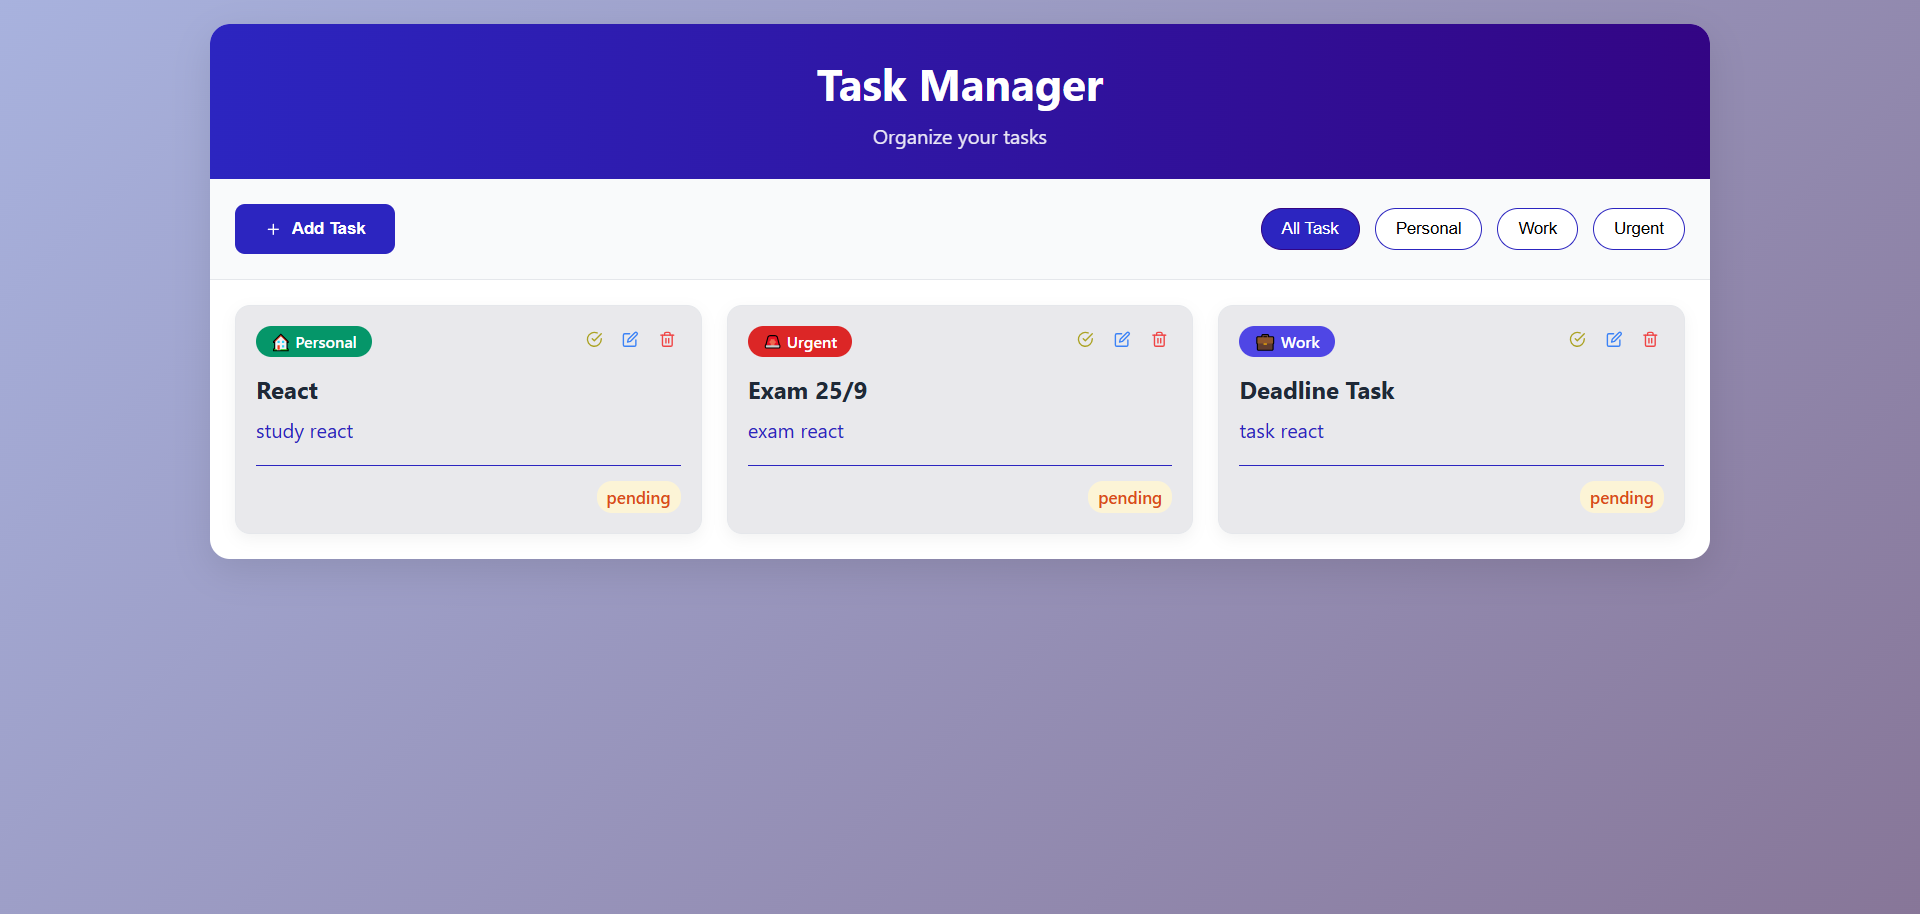Complete the Deadline Task with check icon
Viewport: 1920px width, 914px height.
tap(1577, 340)
